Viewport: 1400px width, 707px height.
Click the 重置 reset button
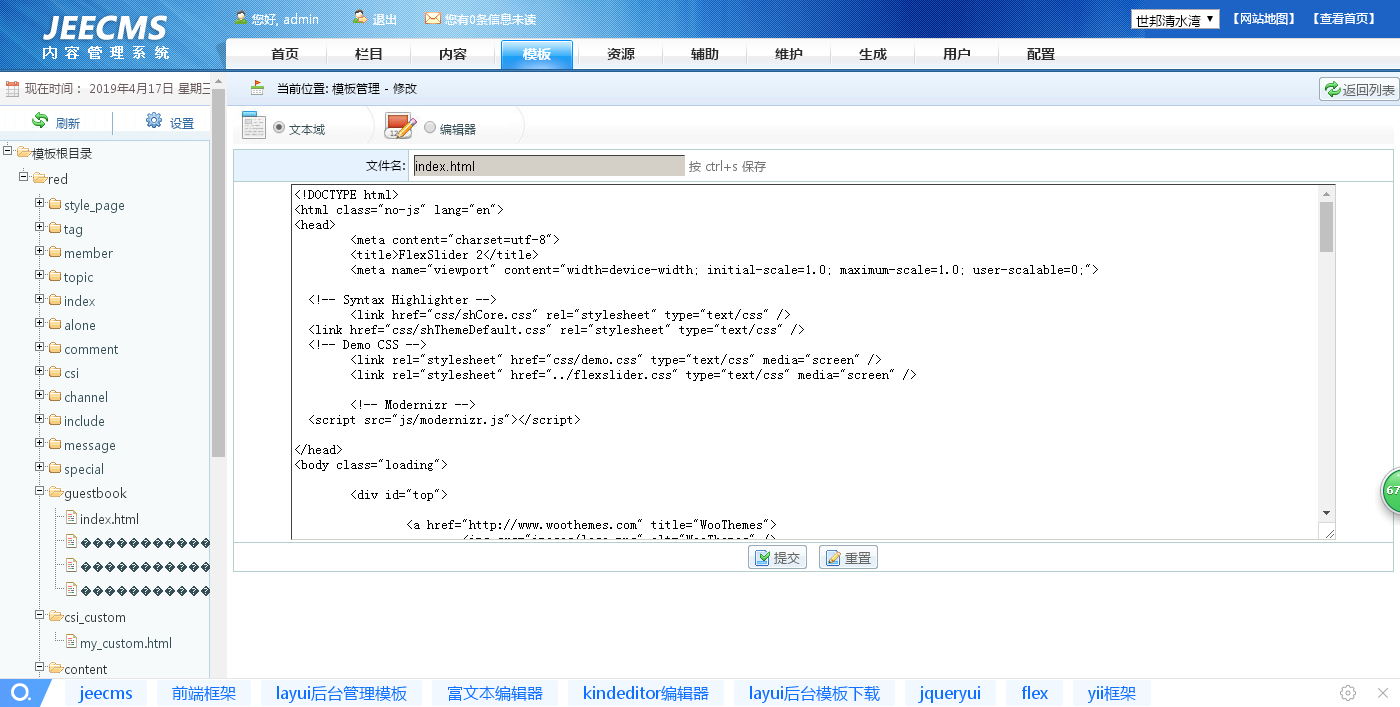pyautogui.click(x=848, y=557)
